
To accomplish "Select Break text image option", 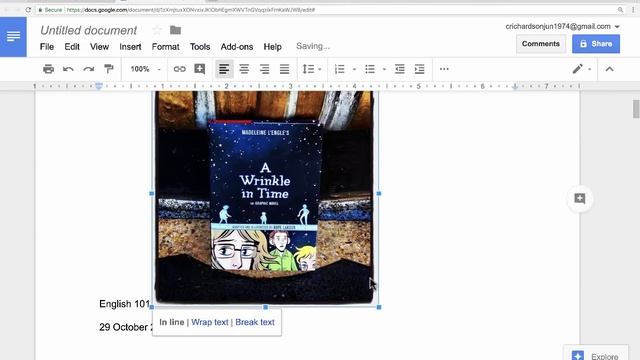I will [255, 322].
